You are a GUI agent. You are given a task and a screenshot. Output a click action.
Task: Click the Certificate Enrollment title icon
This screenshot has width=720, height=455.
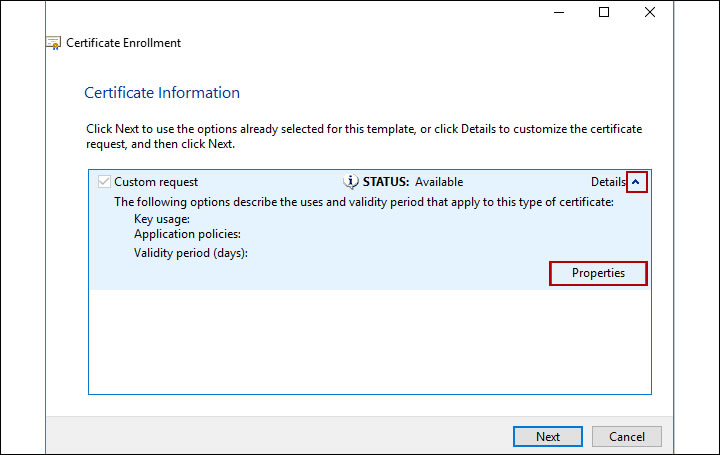tap(54, 43)
